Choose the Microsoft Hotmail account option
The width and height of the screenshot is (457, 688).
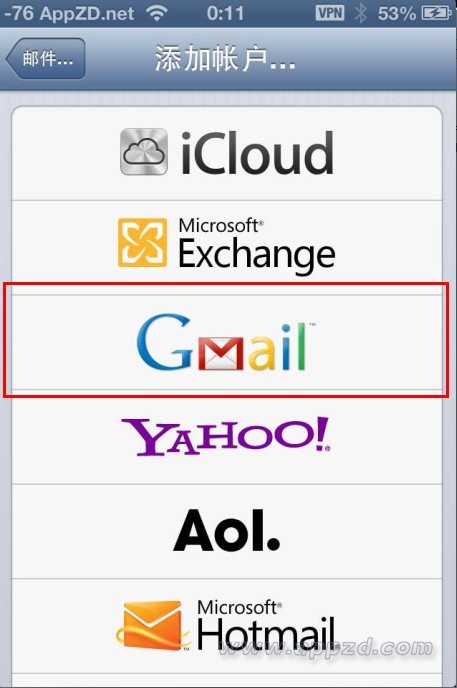pyautogui.click(x=227, y=626)
